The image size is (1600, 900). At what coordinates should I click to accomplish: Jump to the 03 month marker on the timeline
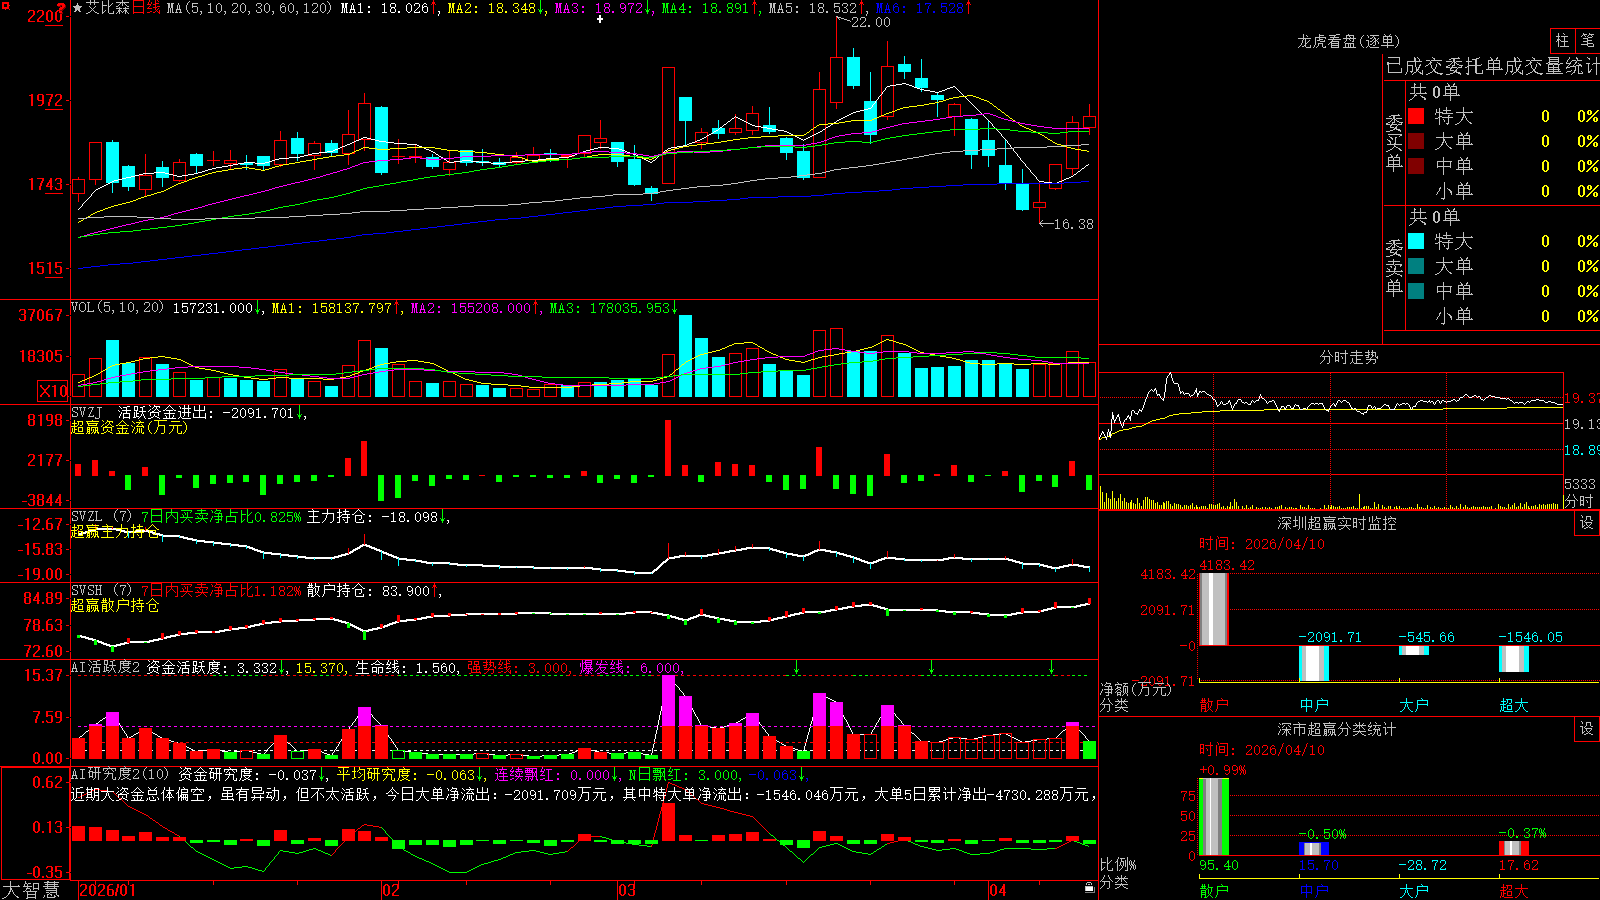click(x=627, y=890)
